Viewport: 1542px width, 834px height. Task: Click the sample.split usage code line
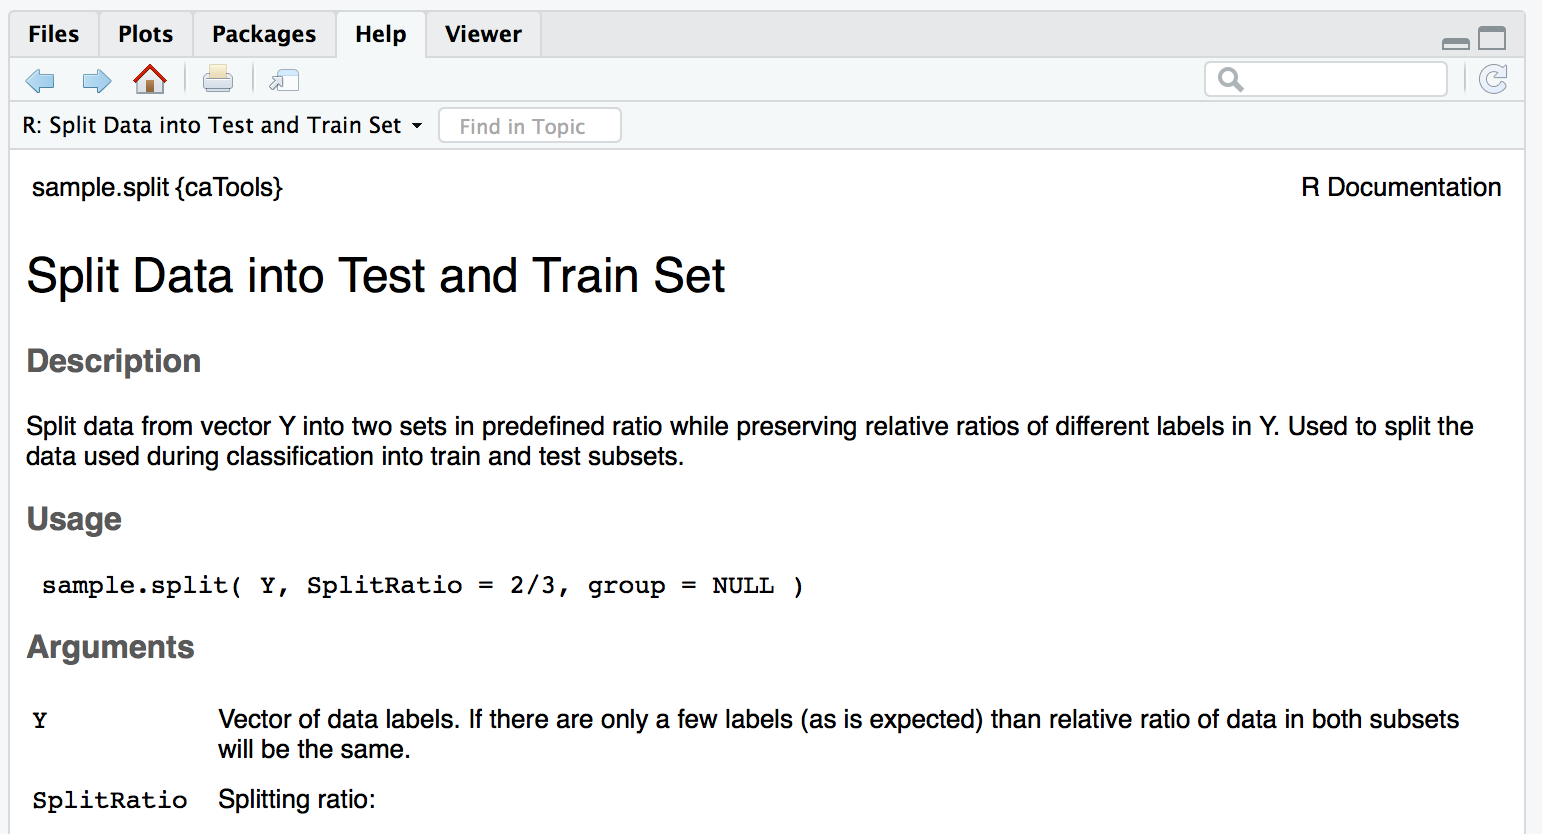click(x=422, y=586)
